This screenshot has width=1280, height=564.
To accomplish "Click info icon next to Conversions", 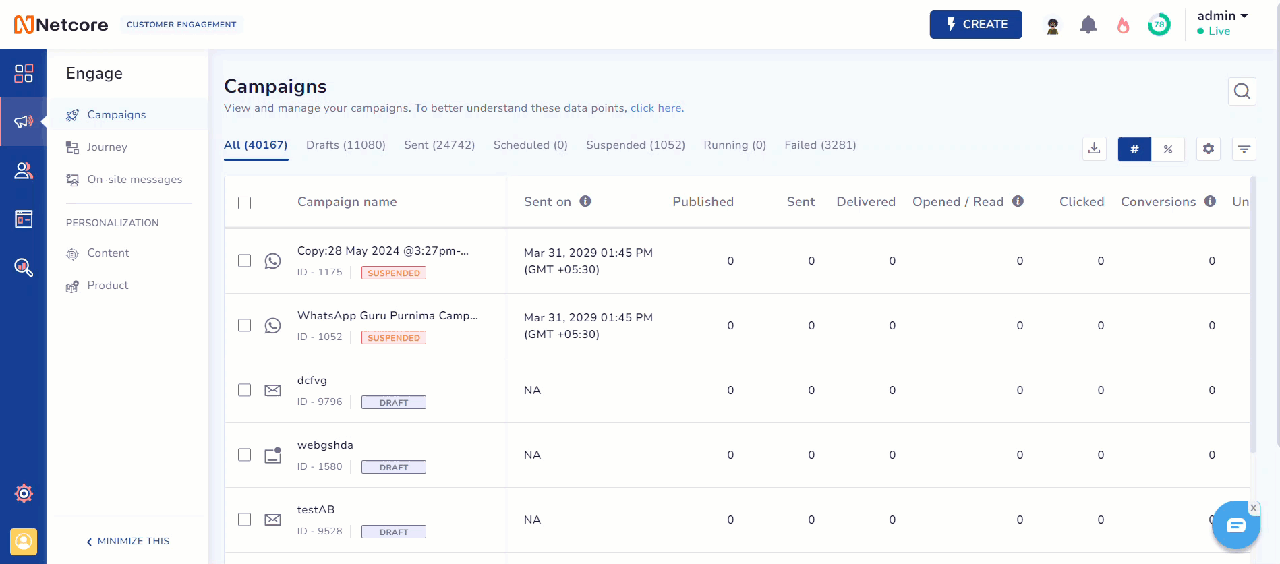I will coord(1210,201).
